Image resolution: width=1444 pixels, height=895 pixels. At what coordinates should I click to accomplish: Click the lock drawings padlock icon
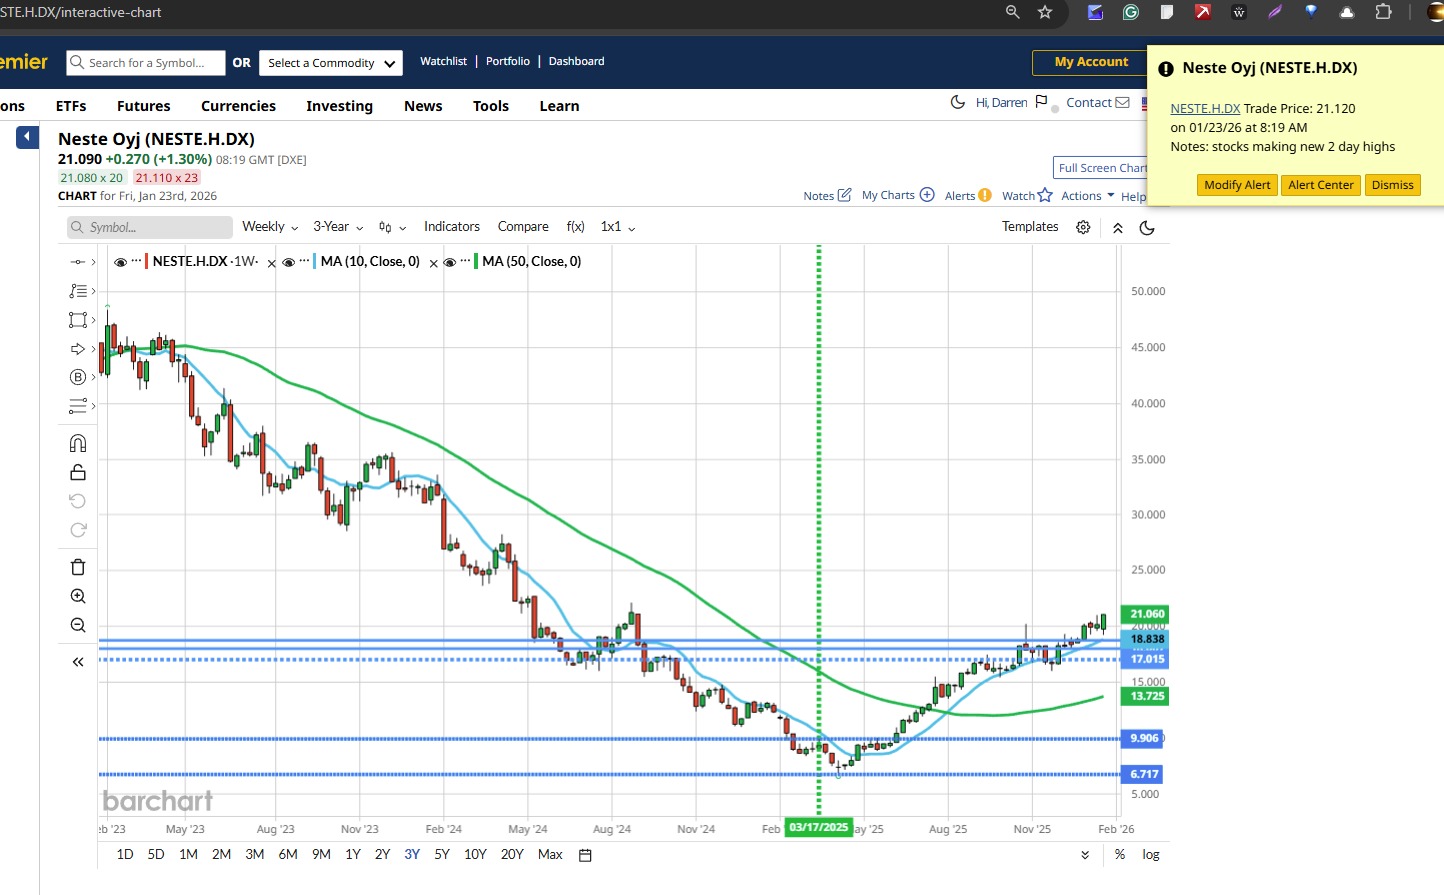[x=78, y=472]
